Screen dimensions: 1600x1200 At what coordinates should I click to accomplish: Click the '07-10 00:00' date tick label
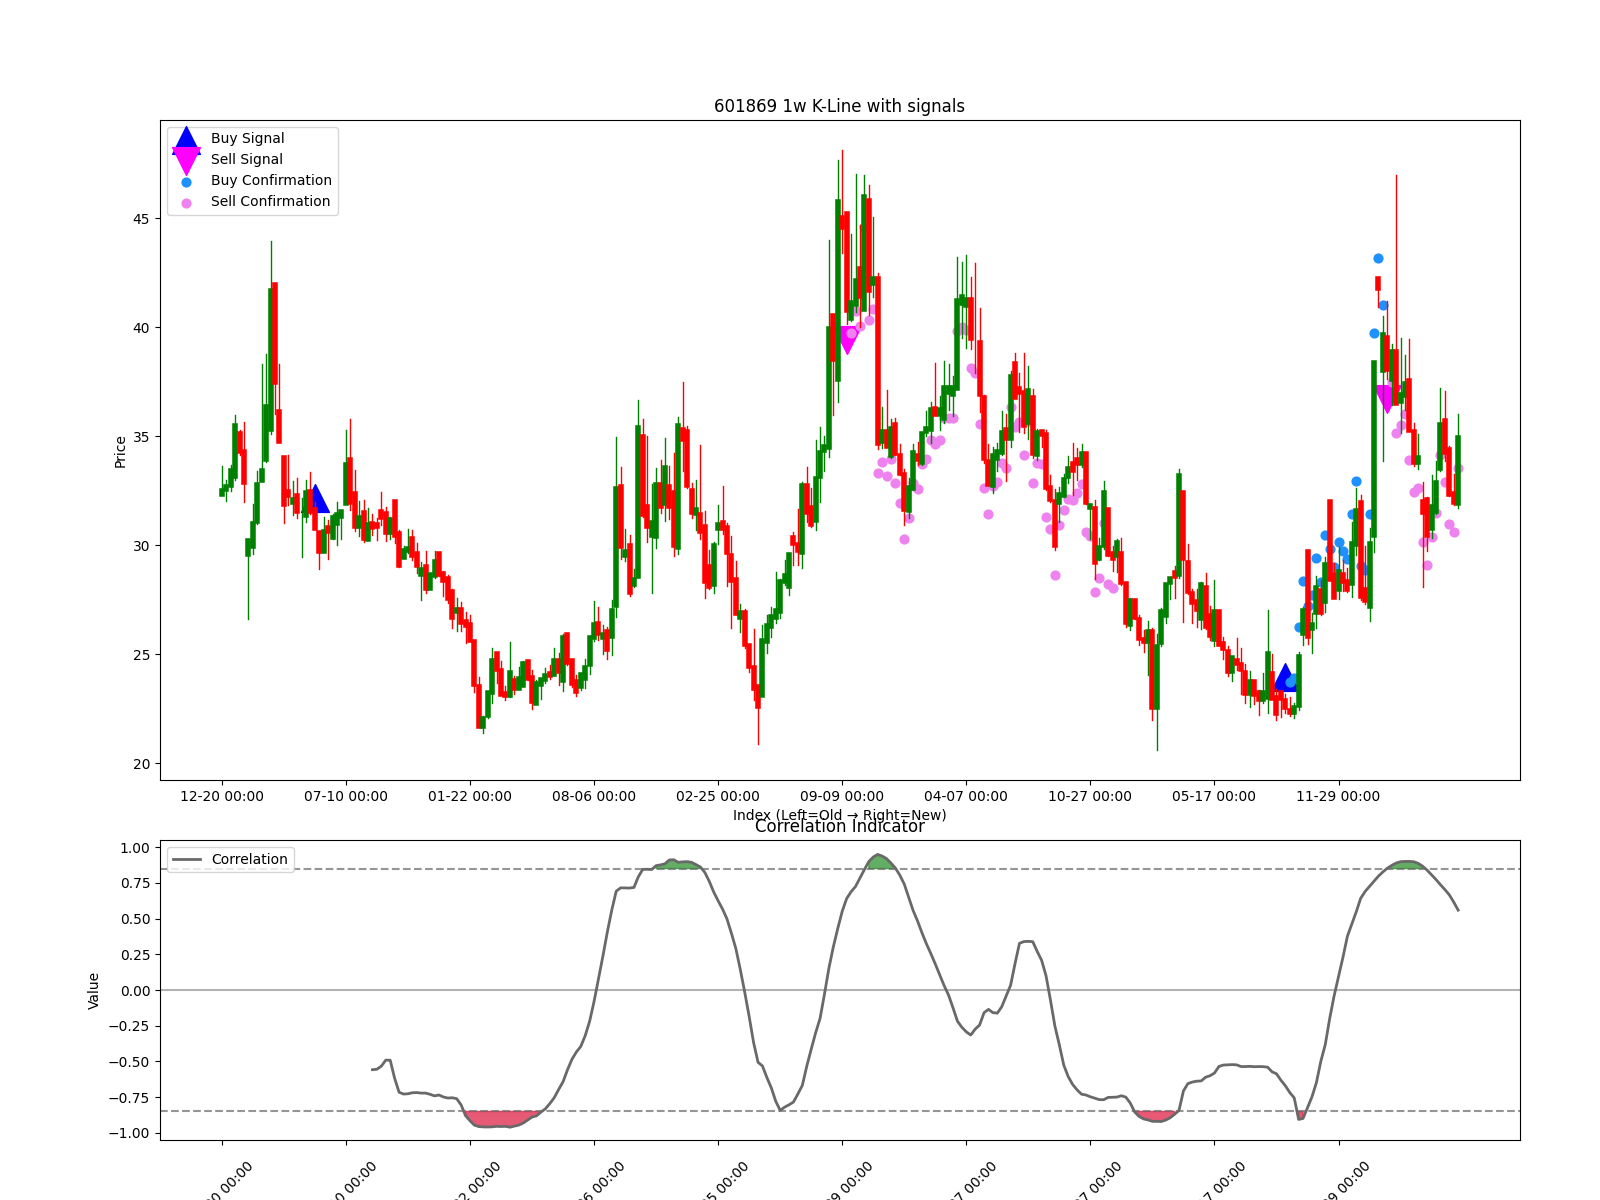point(346,797)
